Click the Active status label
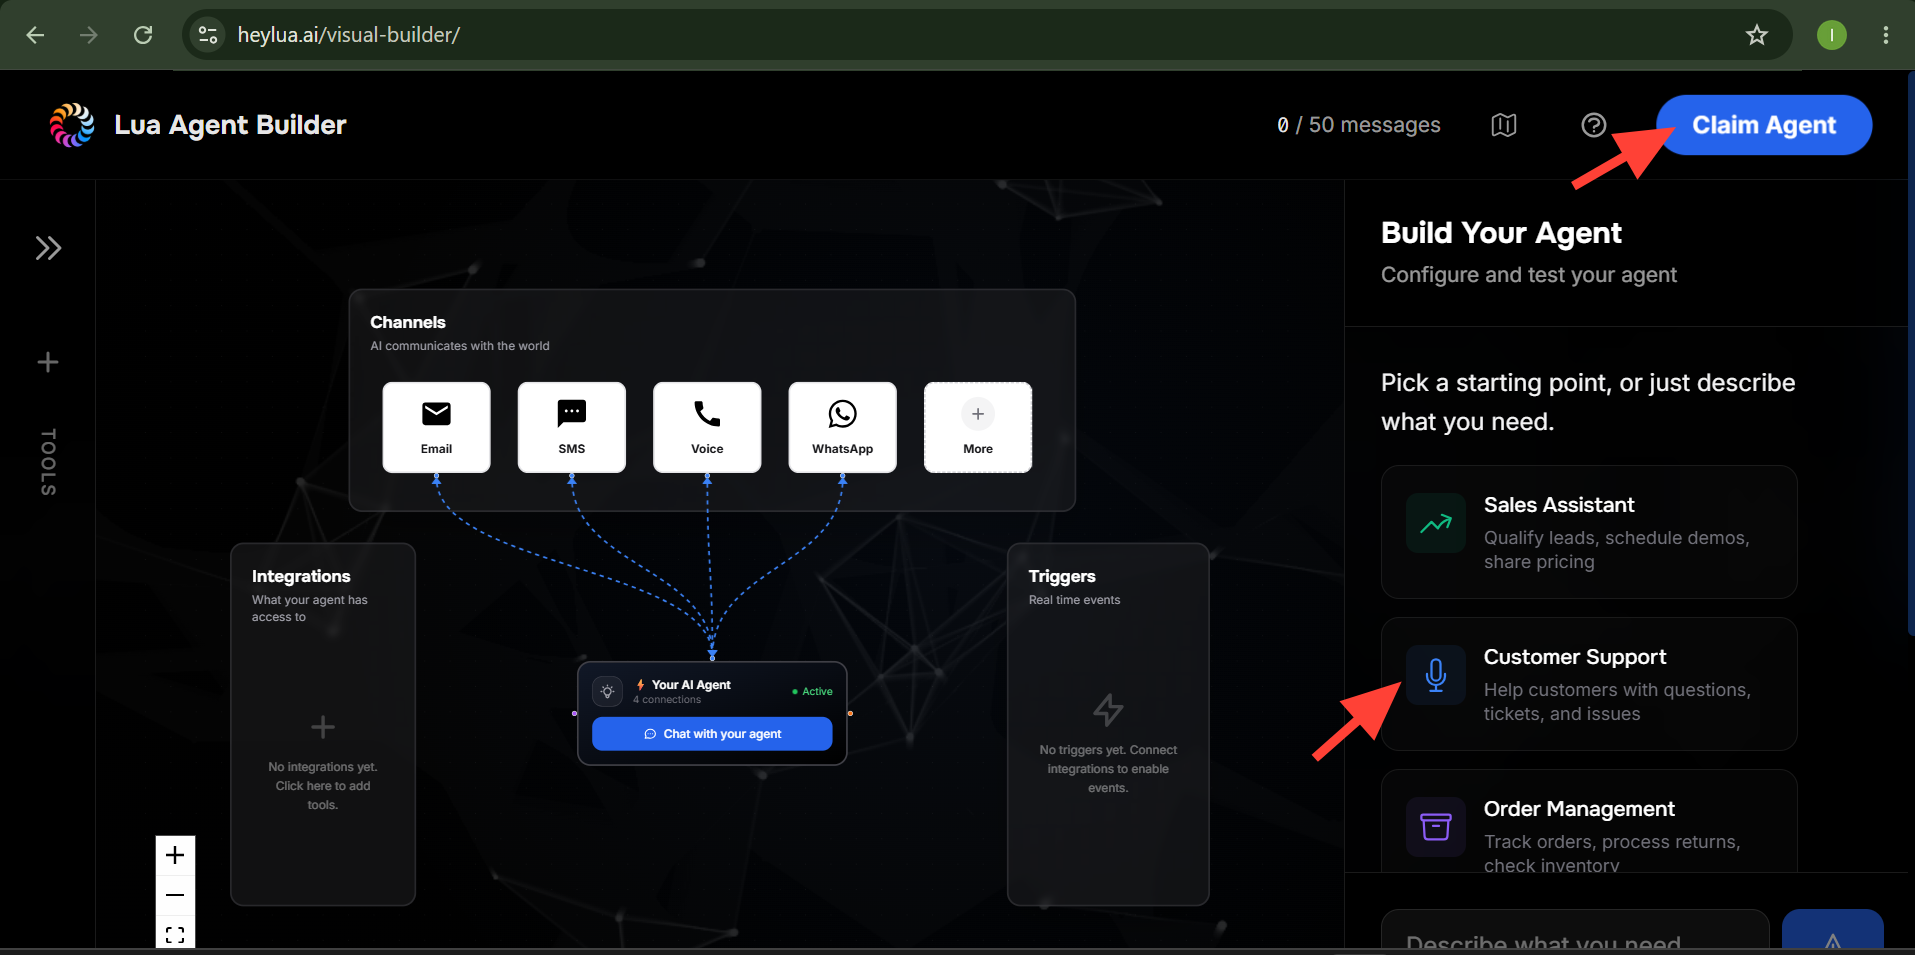This screenshot has width=1915, height=955. pos(812,692)
